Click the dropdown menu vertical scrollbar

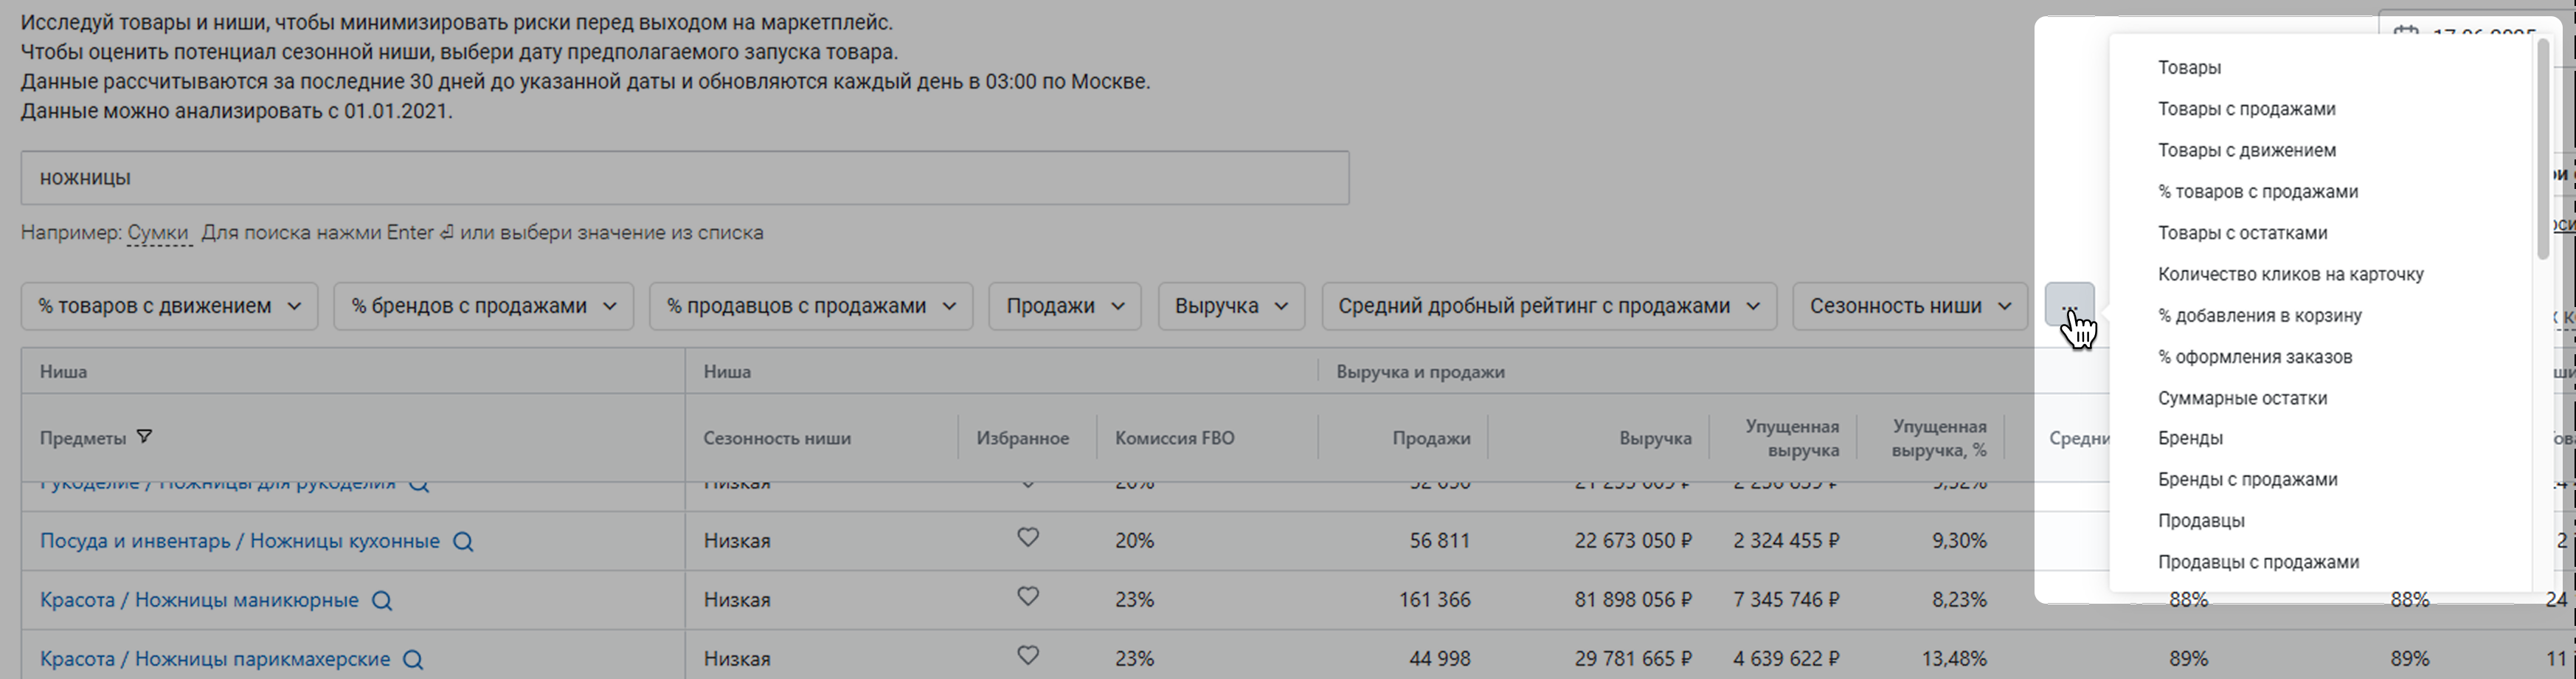(2543, 150)
